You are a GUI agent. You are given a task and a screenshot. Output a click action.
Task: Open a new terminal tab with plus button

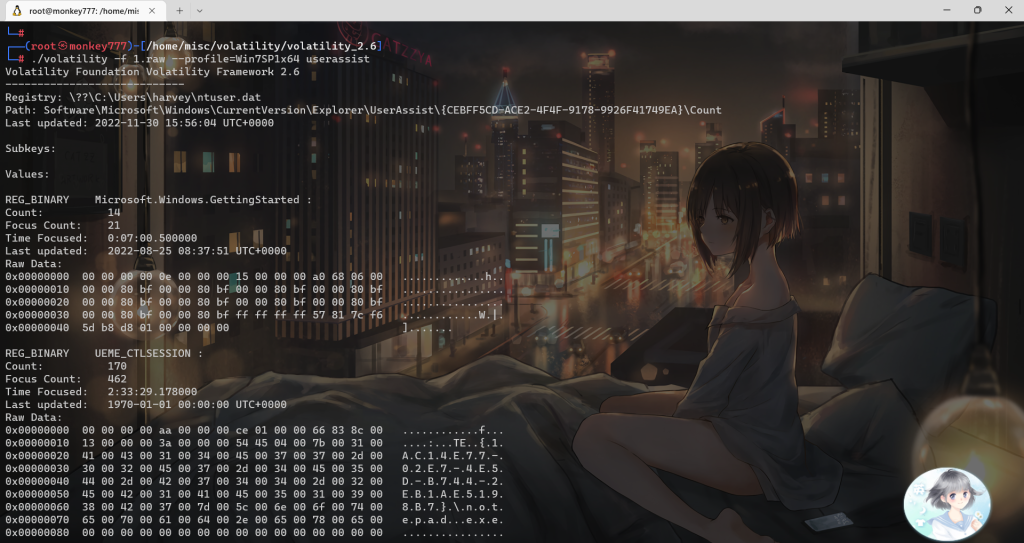180,10
